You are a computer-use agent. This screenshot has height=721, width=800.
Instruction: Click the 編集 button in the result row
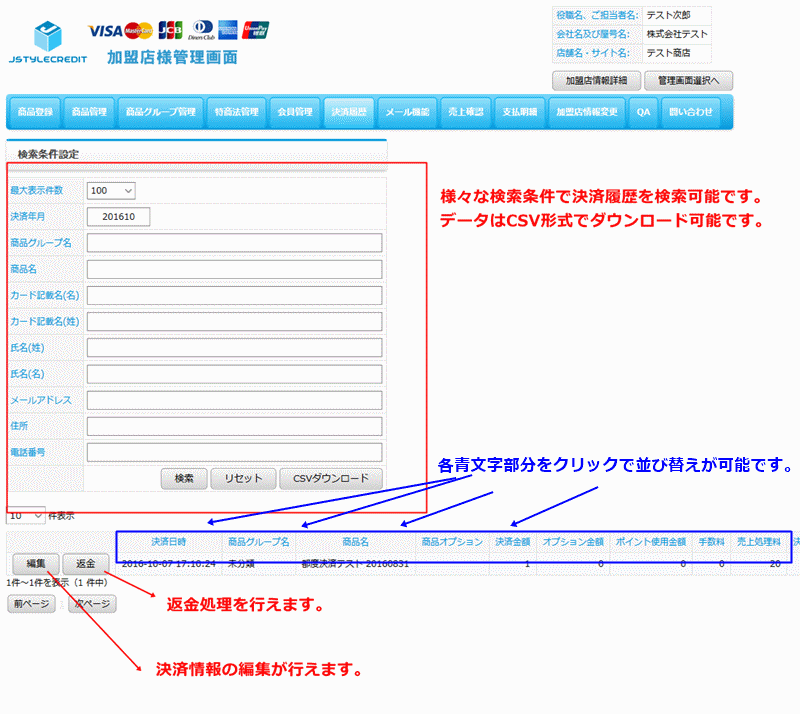(36, 564)
